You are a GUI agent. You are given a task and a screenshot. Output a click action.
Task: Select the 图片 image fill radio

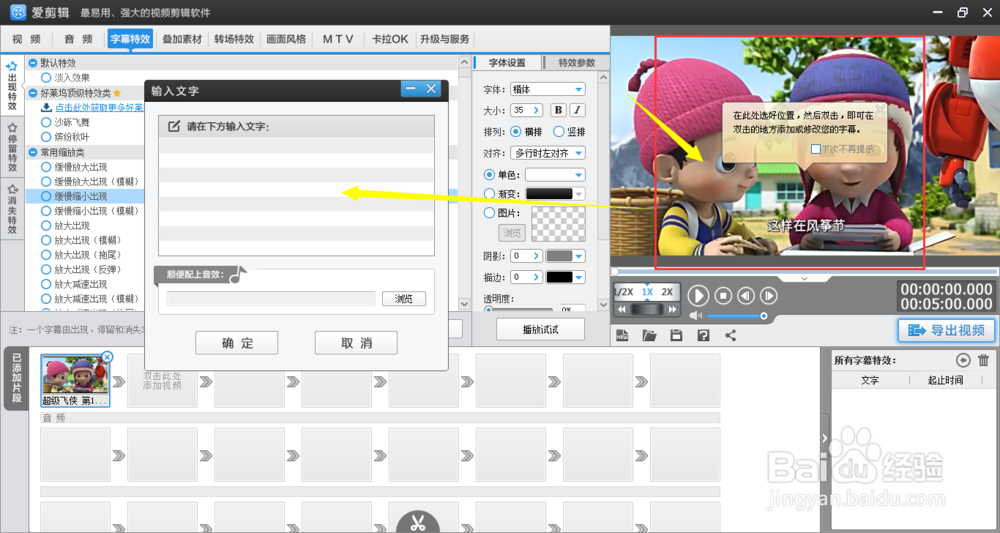click(489, 212)
